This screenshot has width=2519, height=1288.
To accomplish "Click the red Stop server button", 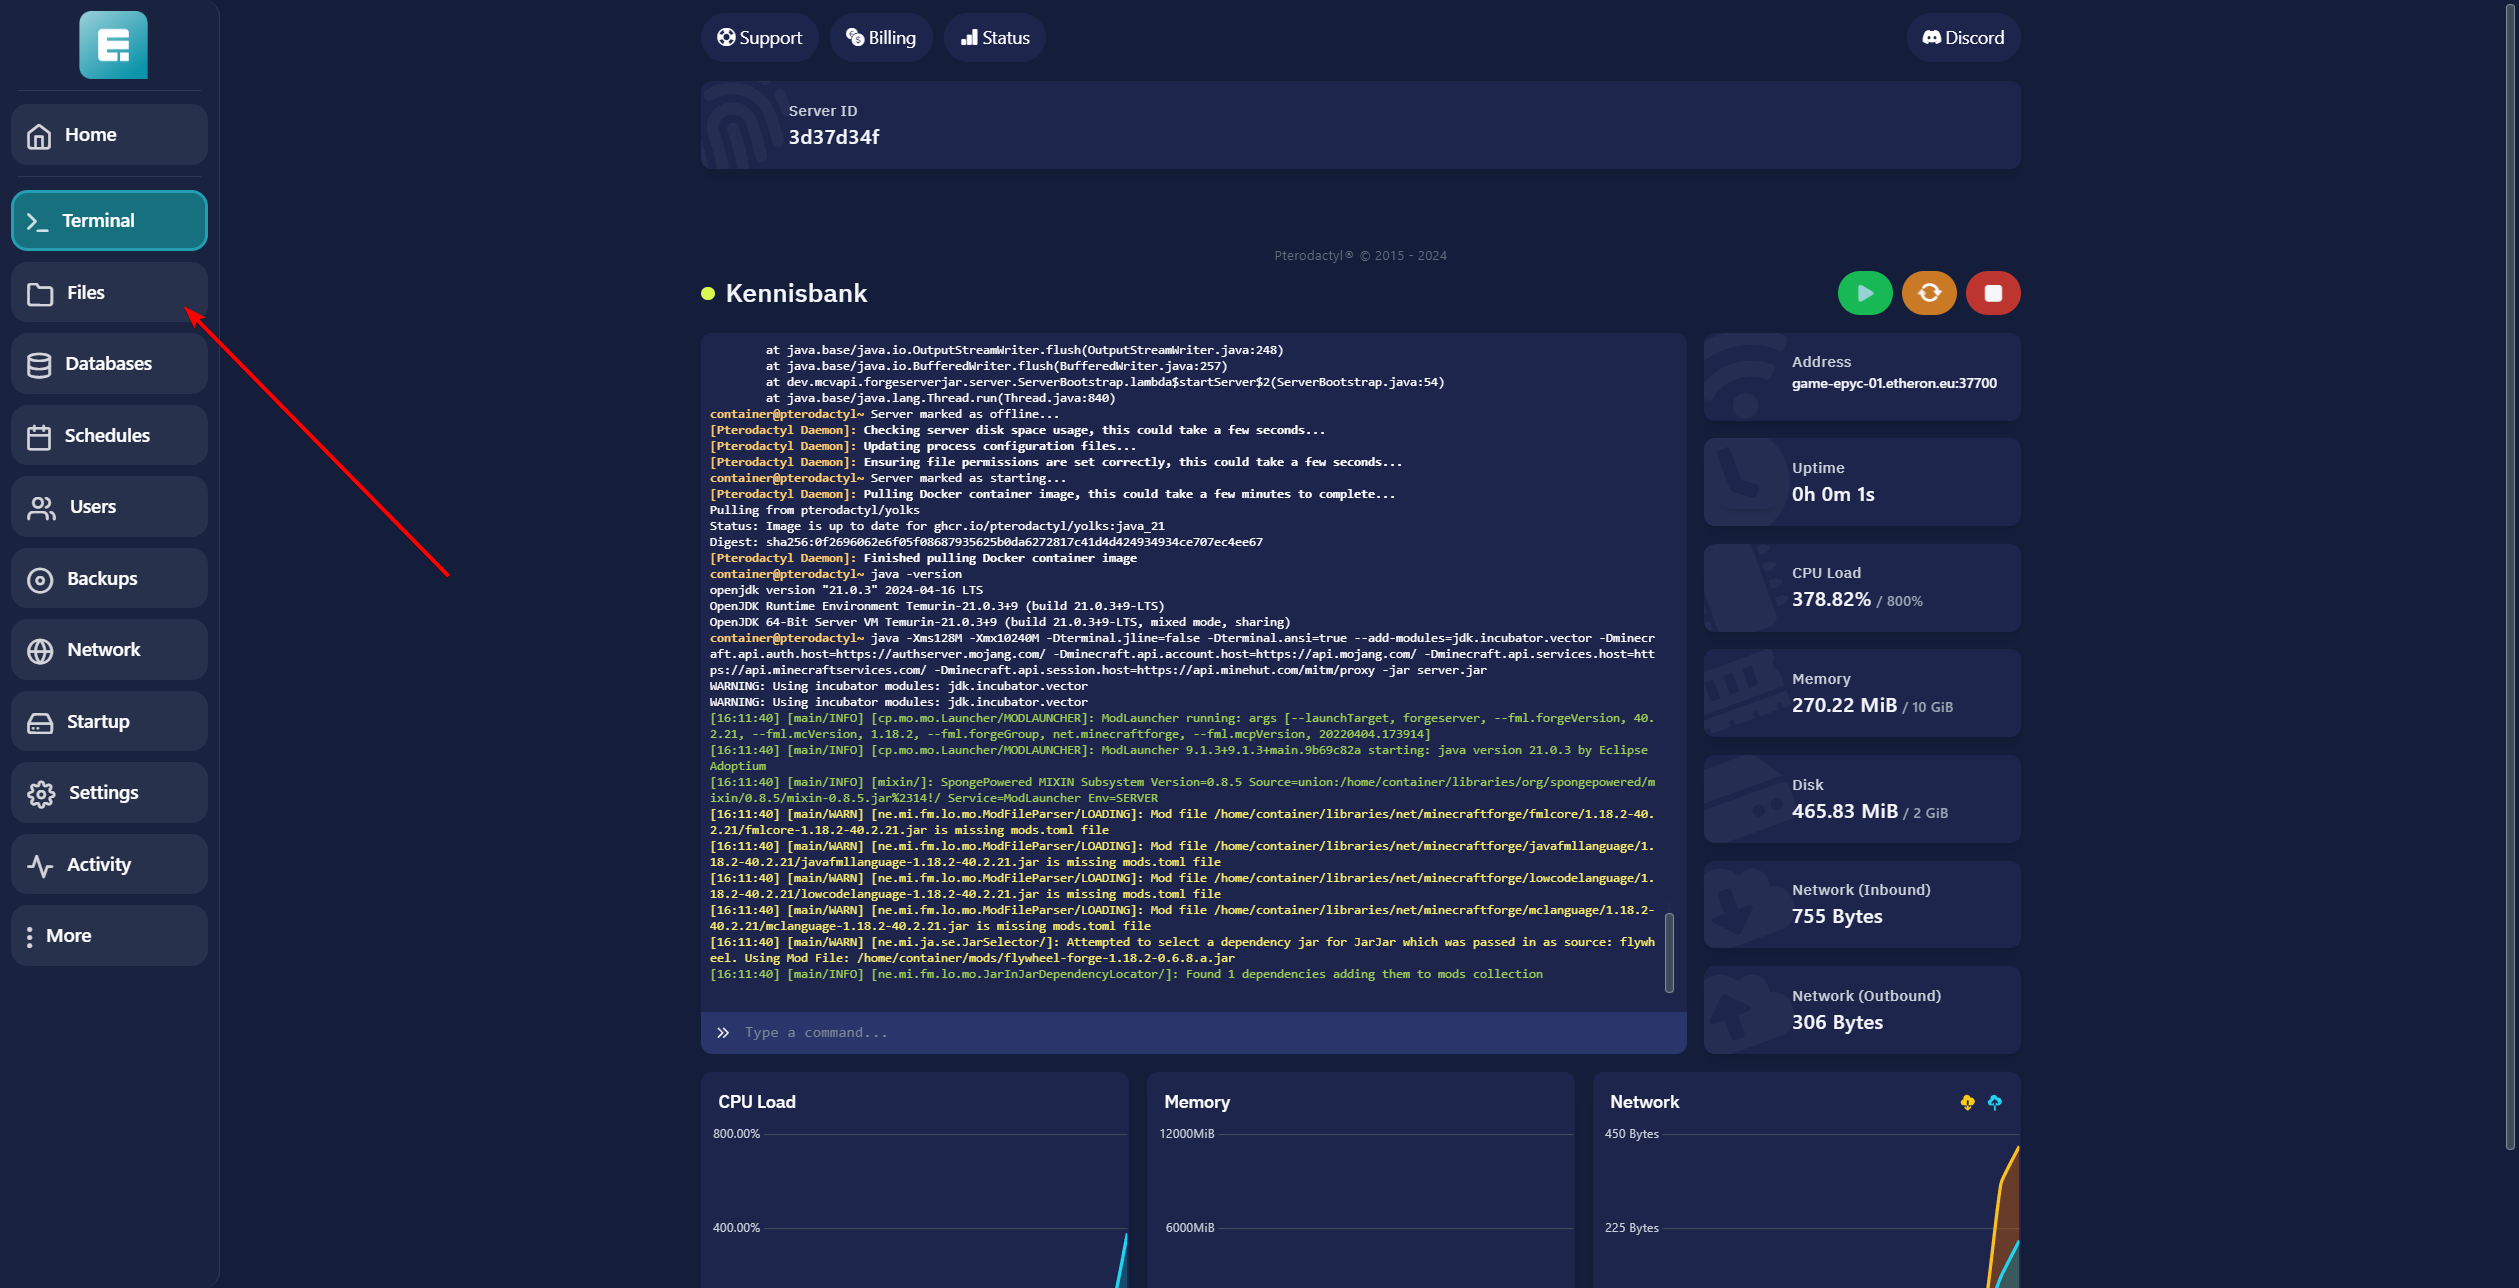I will point(1992,293).
